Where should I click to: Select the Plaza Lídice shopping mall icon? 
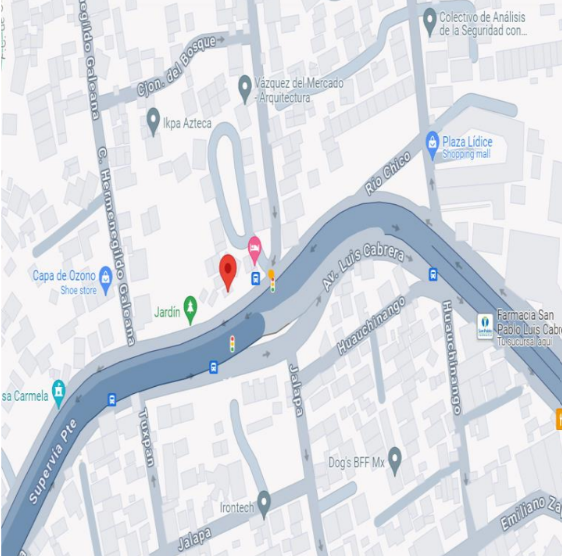coord(432,145)
